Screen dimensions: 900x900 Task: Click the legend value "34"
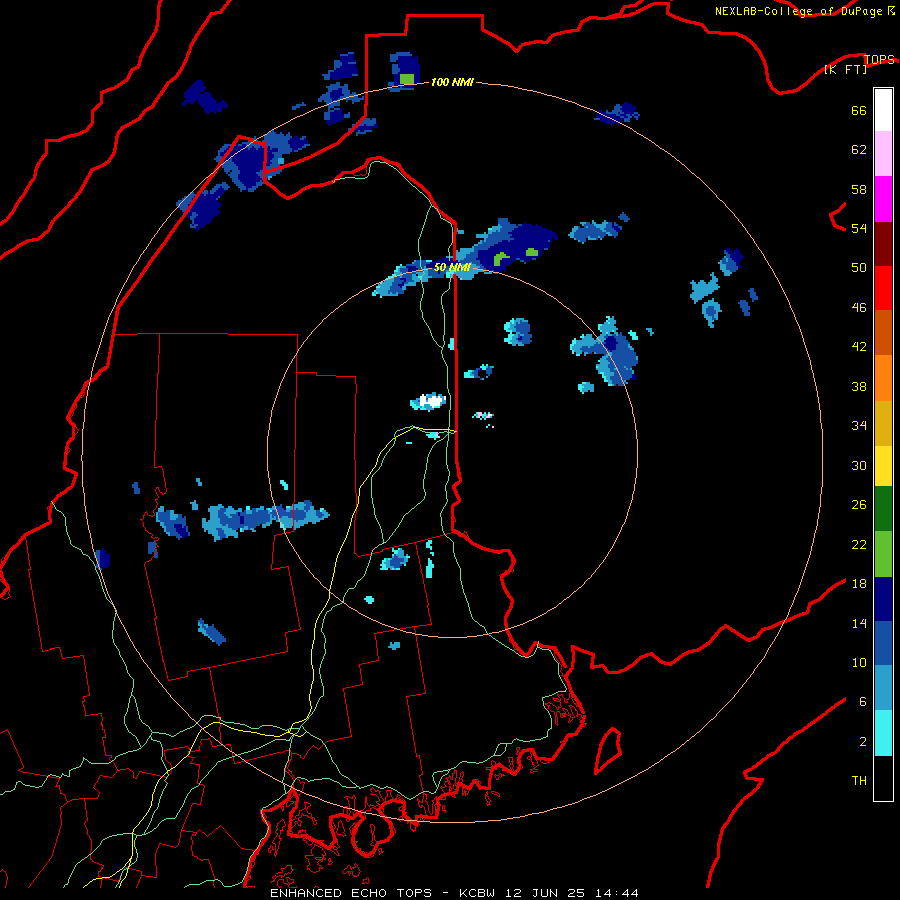click(859, 426)
